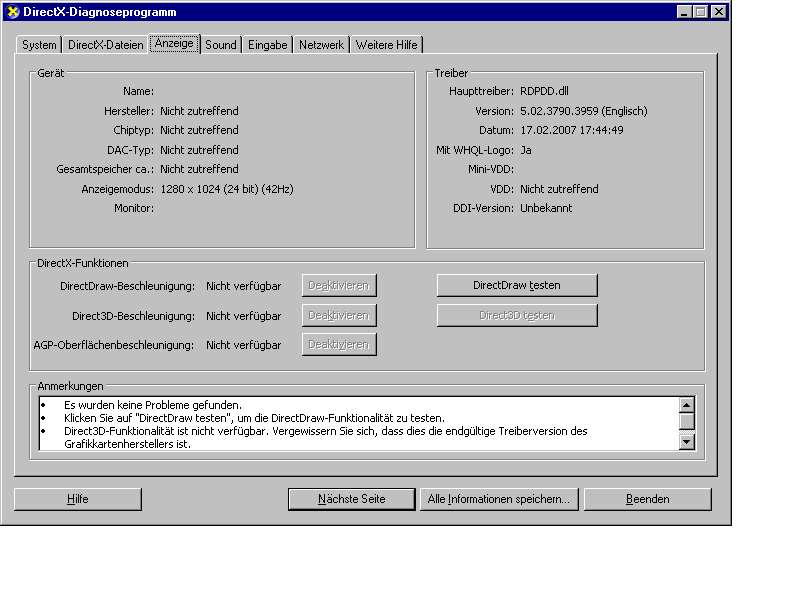Click the note 'Direct3D-Funktionalität ist nicht verfügbar'
Viewport: 800px width, 600px height.
326,437
